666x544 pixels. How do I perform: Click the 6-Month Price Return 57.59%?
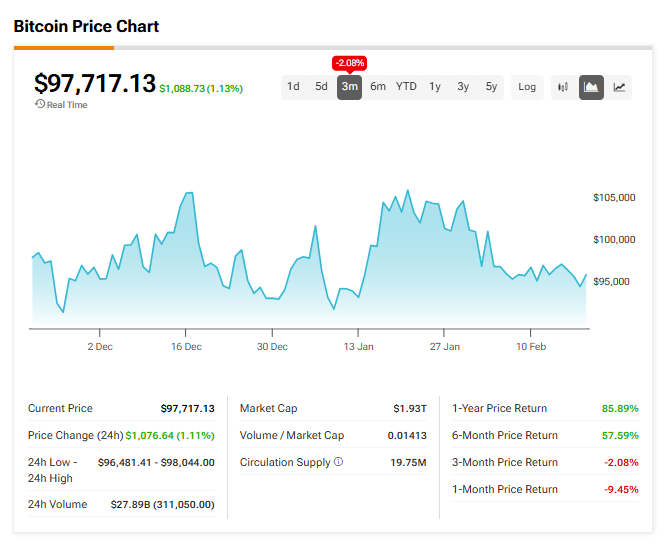point(620,435)
